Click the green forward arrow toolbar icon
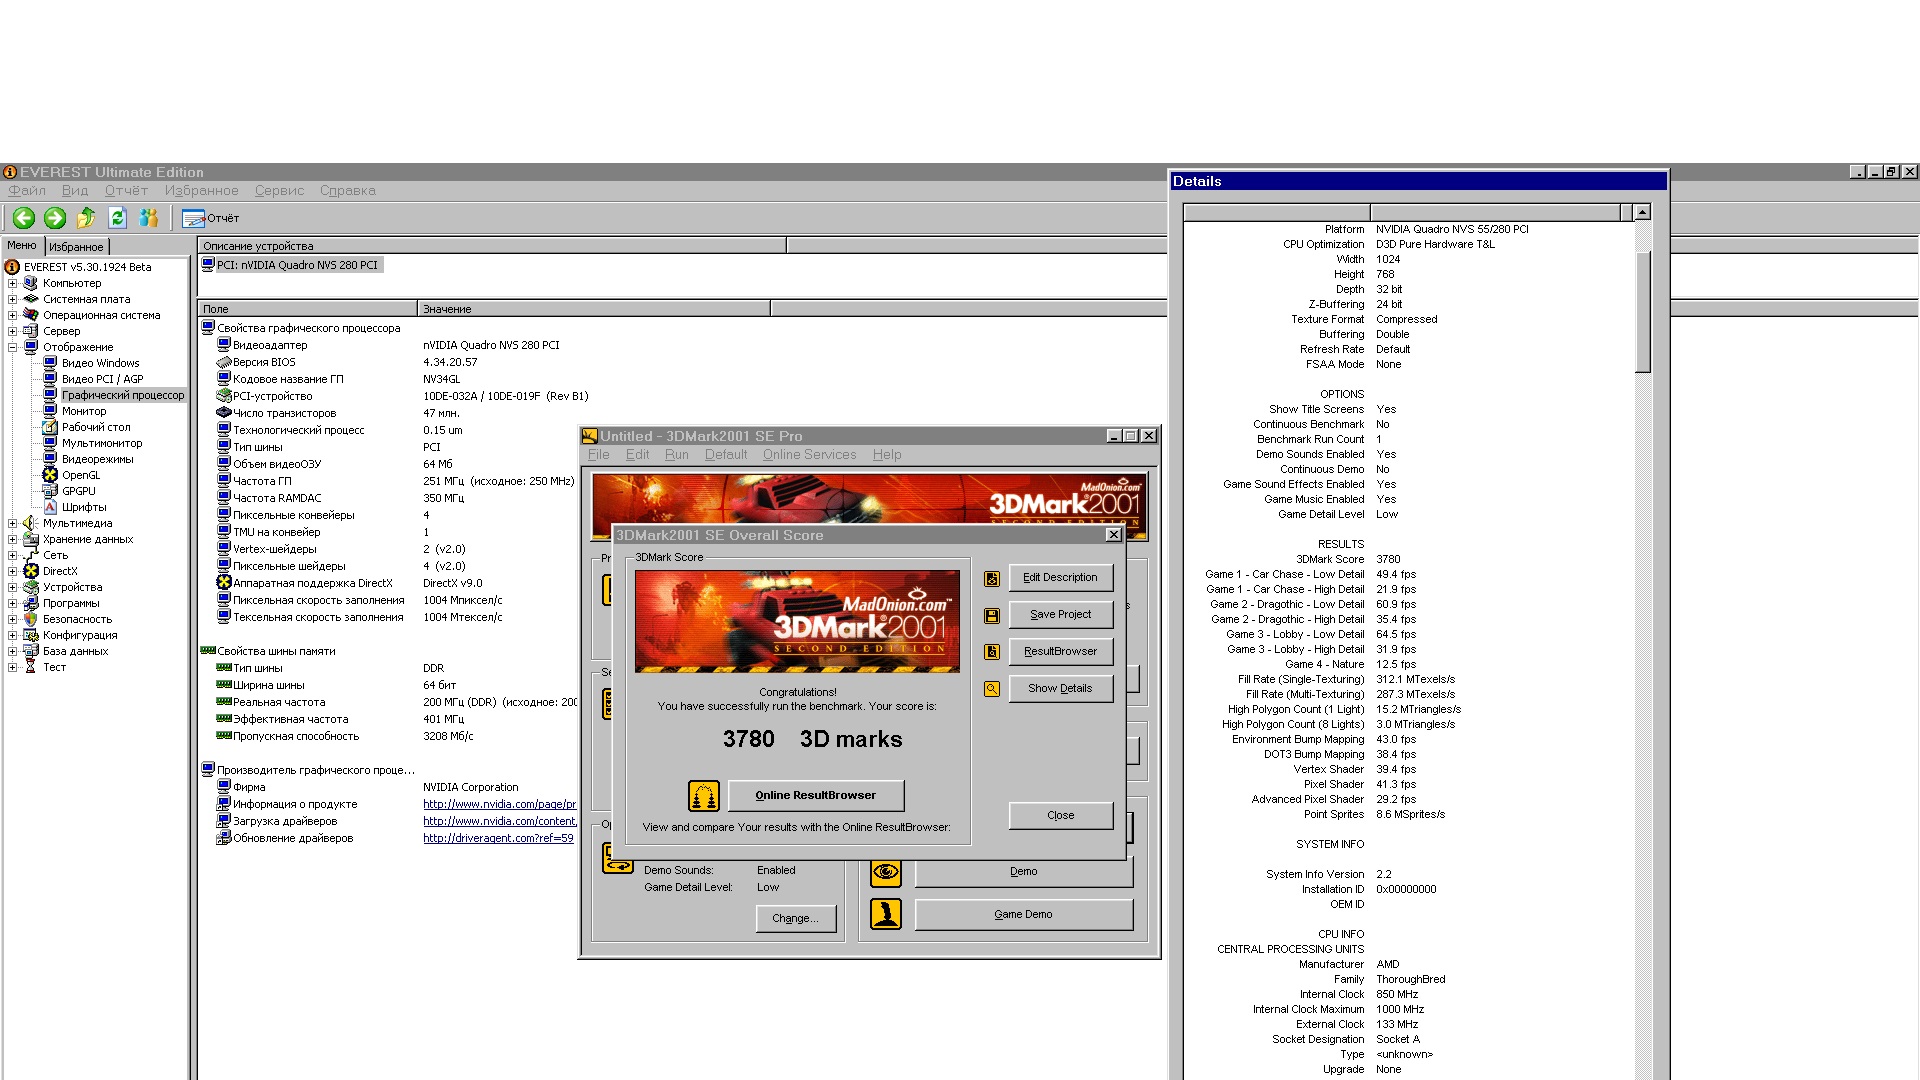1920x1080 pixels. tap(55, 218)
